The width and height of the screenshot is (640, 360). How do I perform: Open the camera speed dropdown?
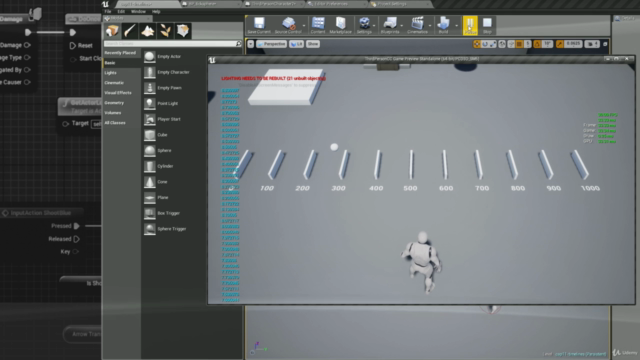592,44
